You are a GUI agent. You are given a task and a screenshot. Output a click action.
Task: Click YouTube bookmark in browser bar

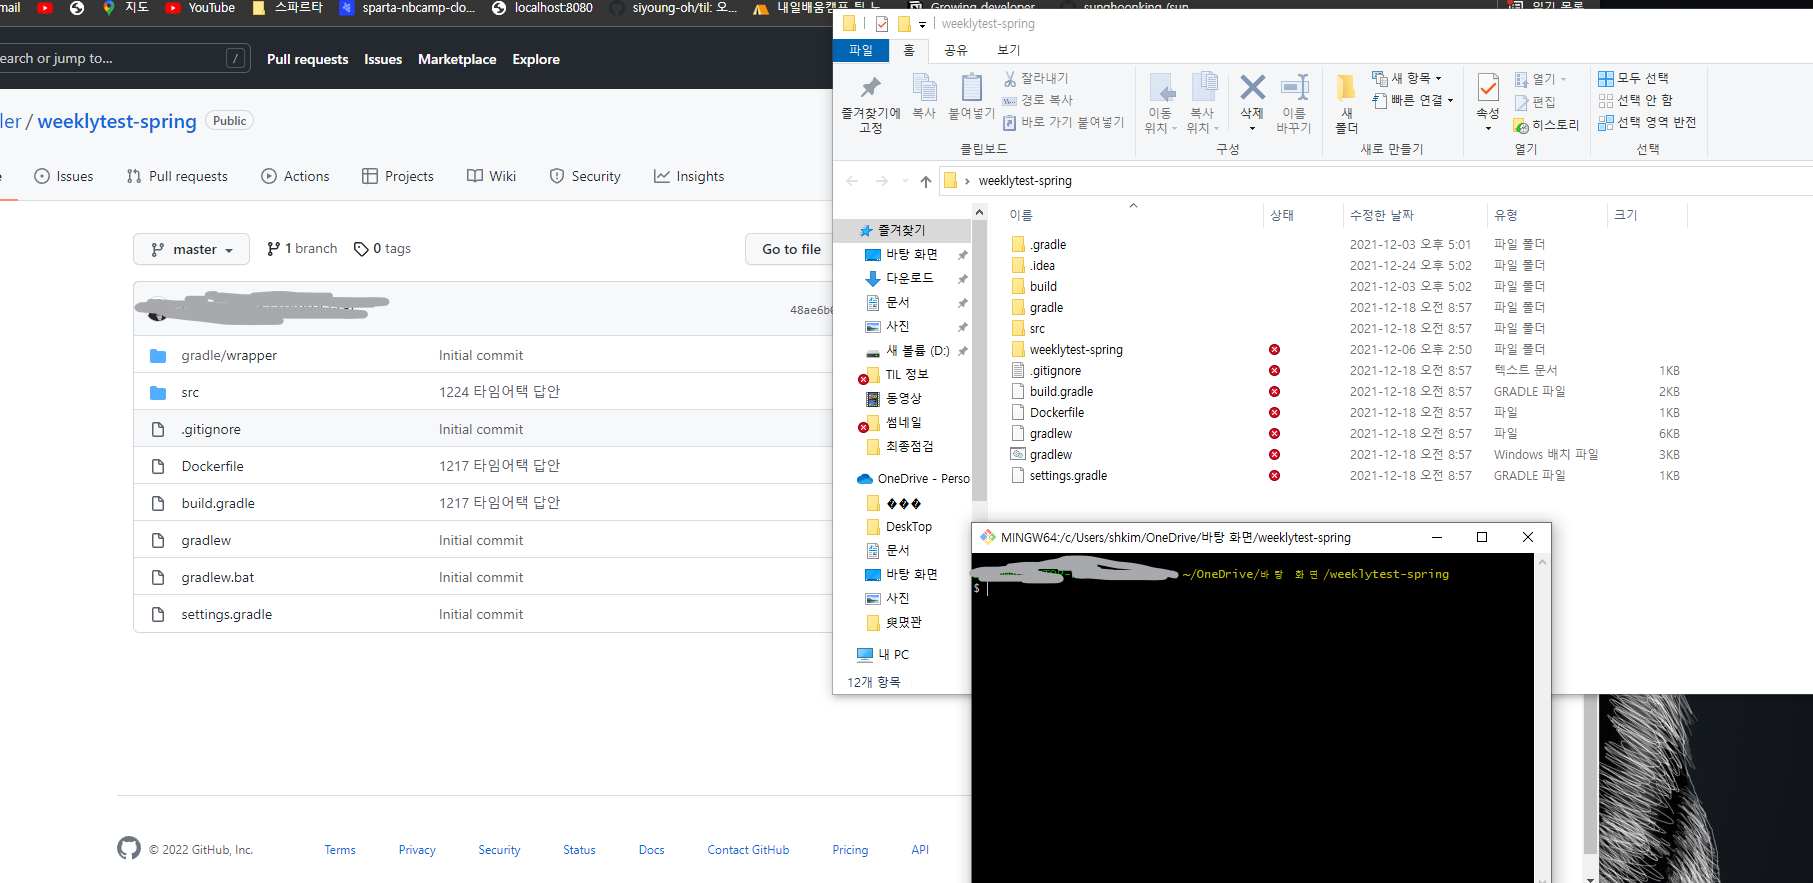[x=200, y=8]
